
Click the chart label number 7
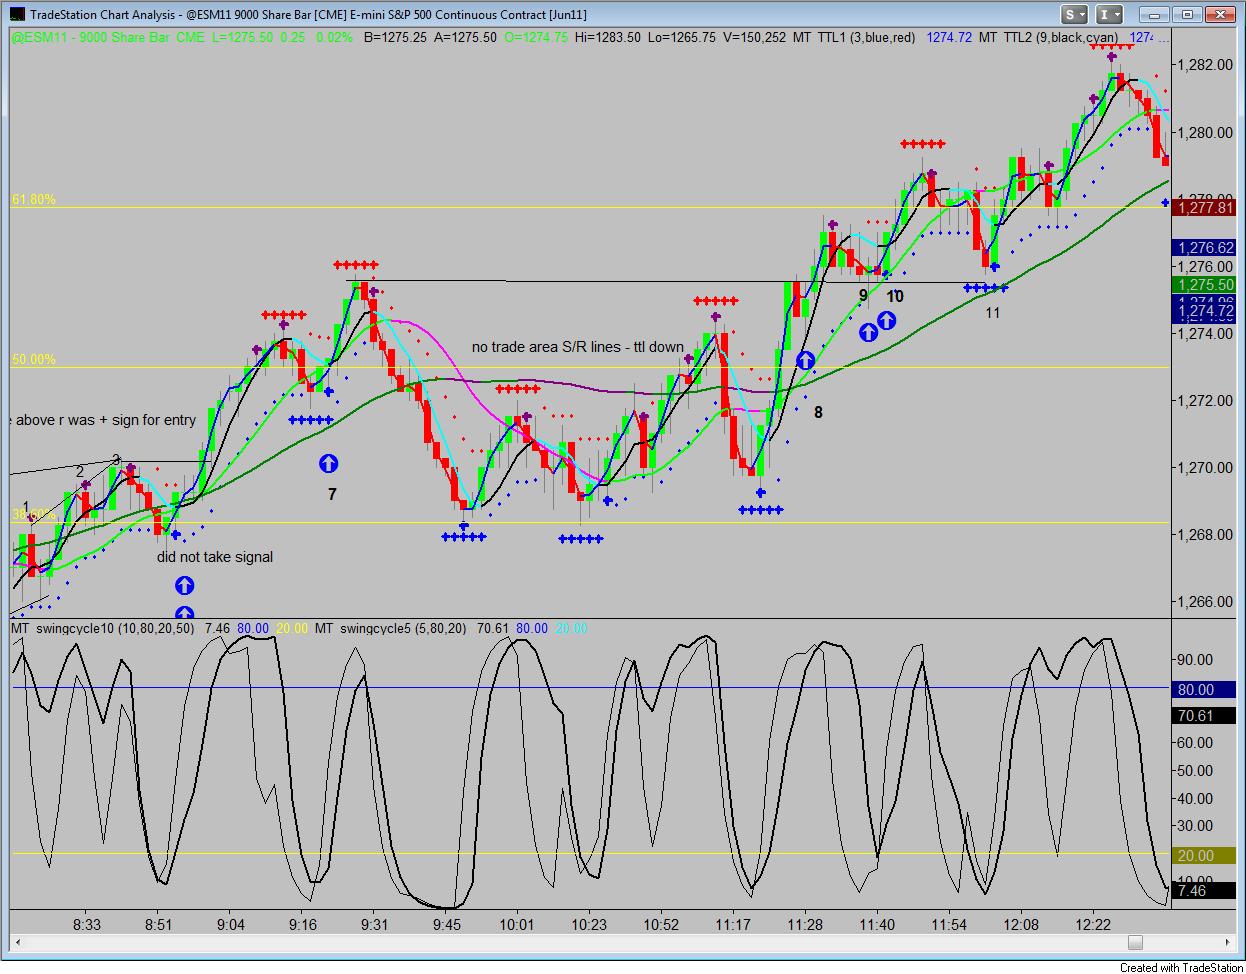332,494
